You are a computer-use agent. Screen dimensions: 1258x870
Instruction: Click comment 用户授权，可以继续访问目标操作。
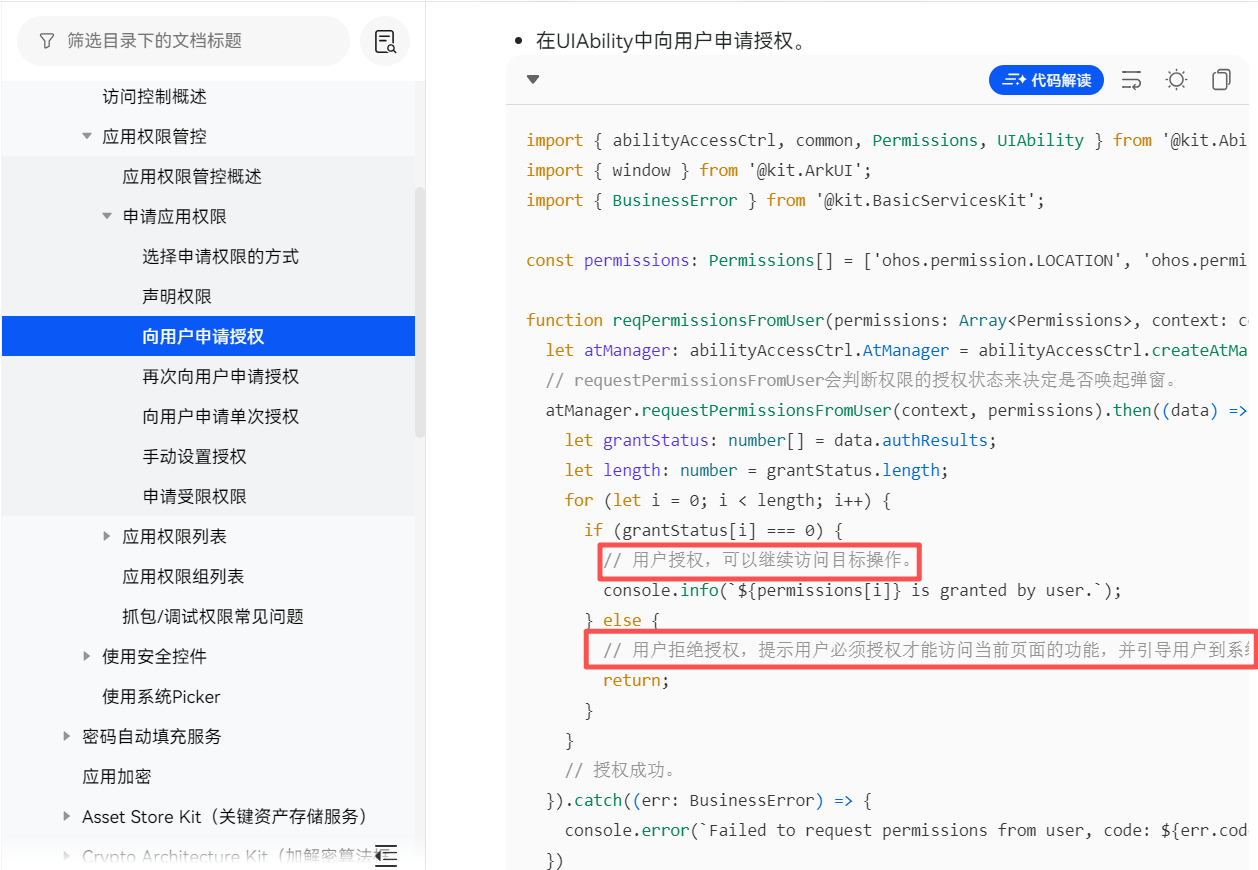[x=760, y=561]
